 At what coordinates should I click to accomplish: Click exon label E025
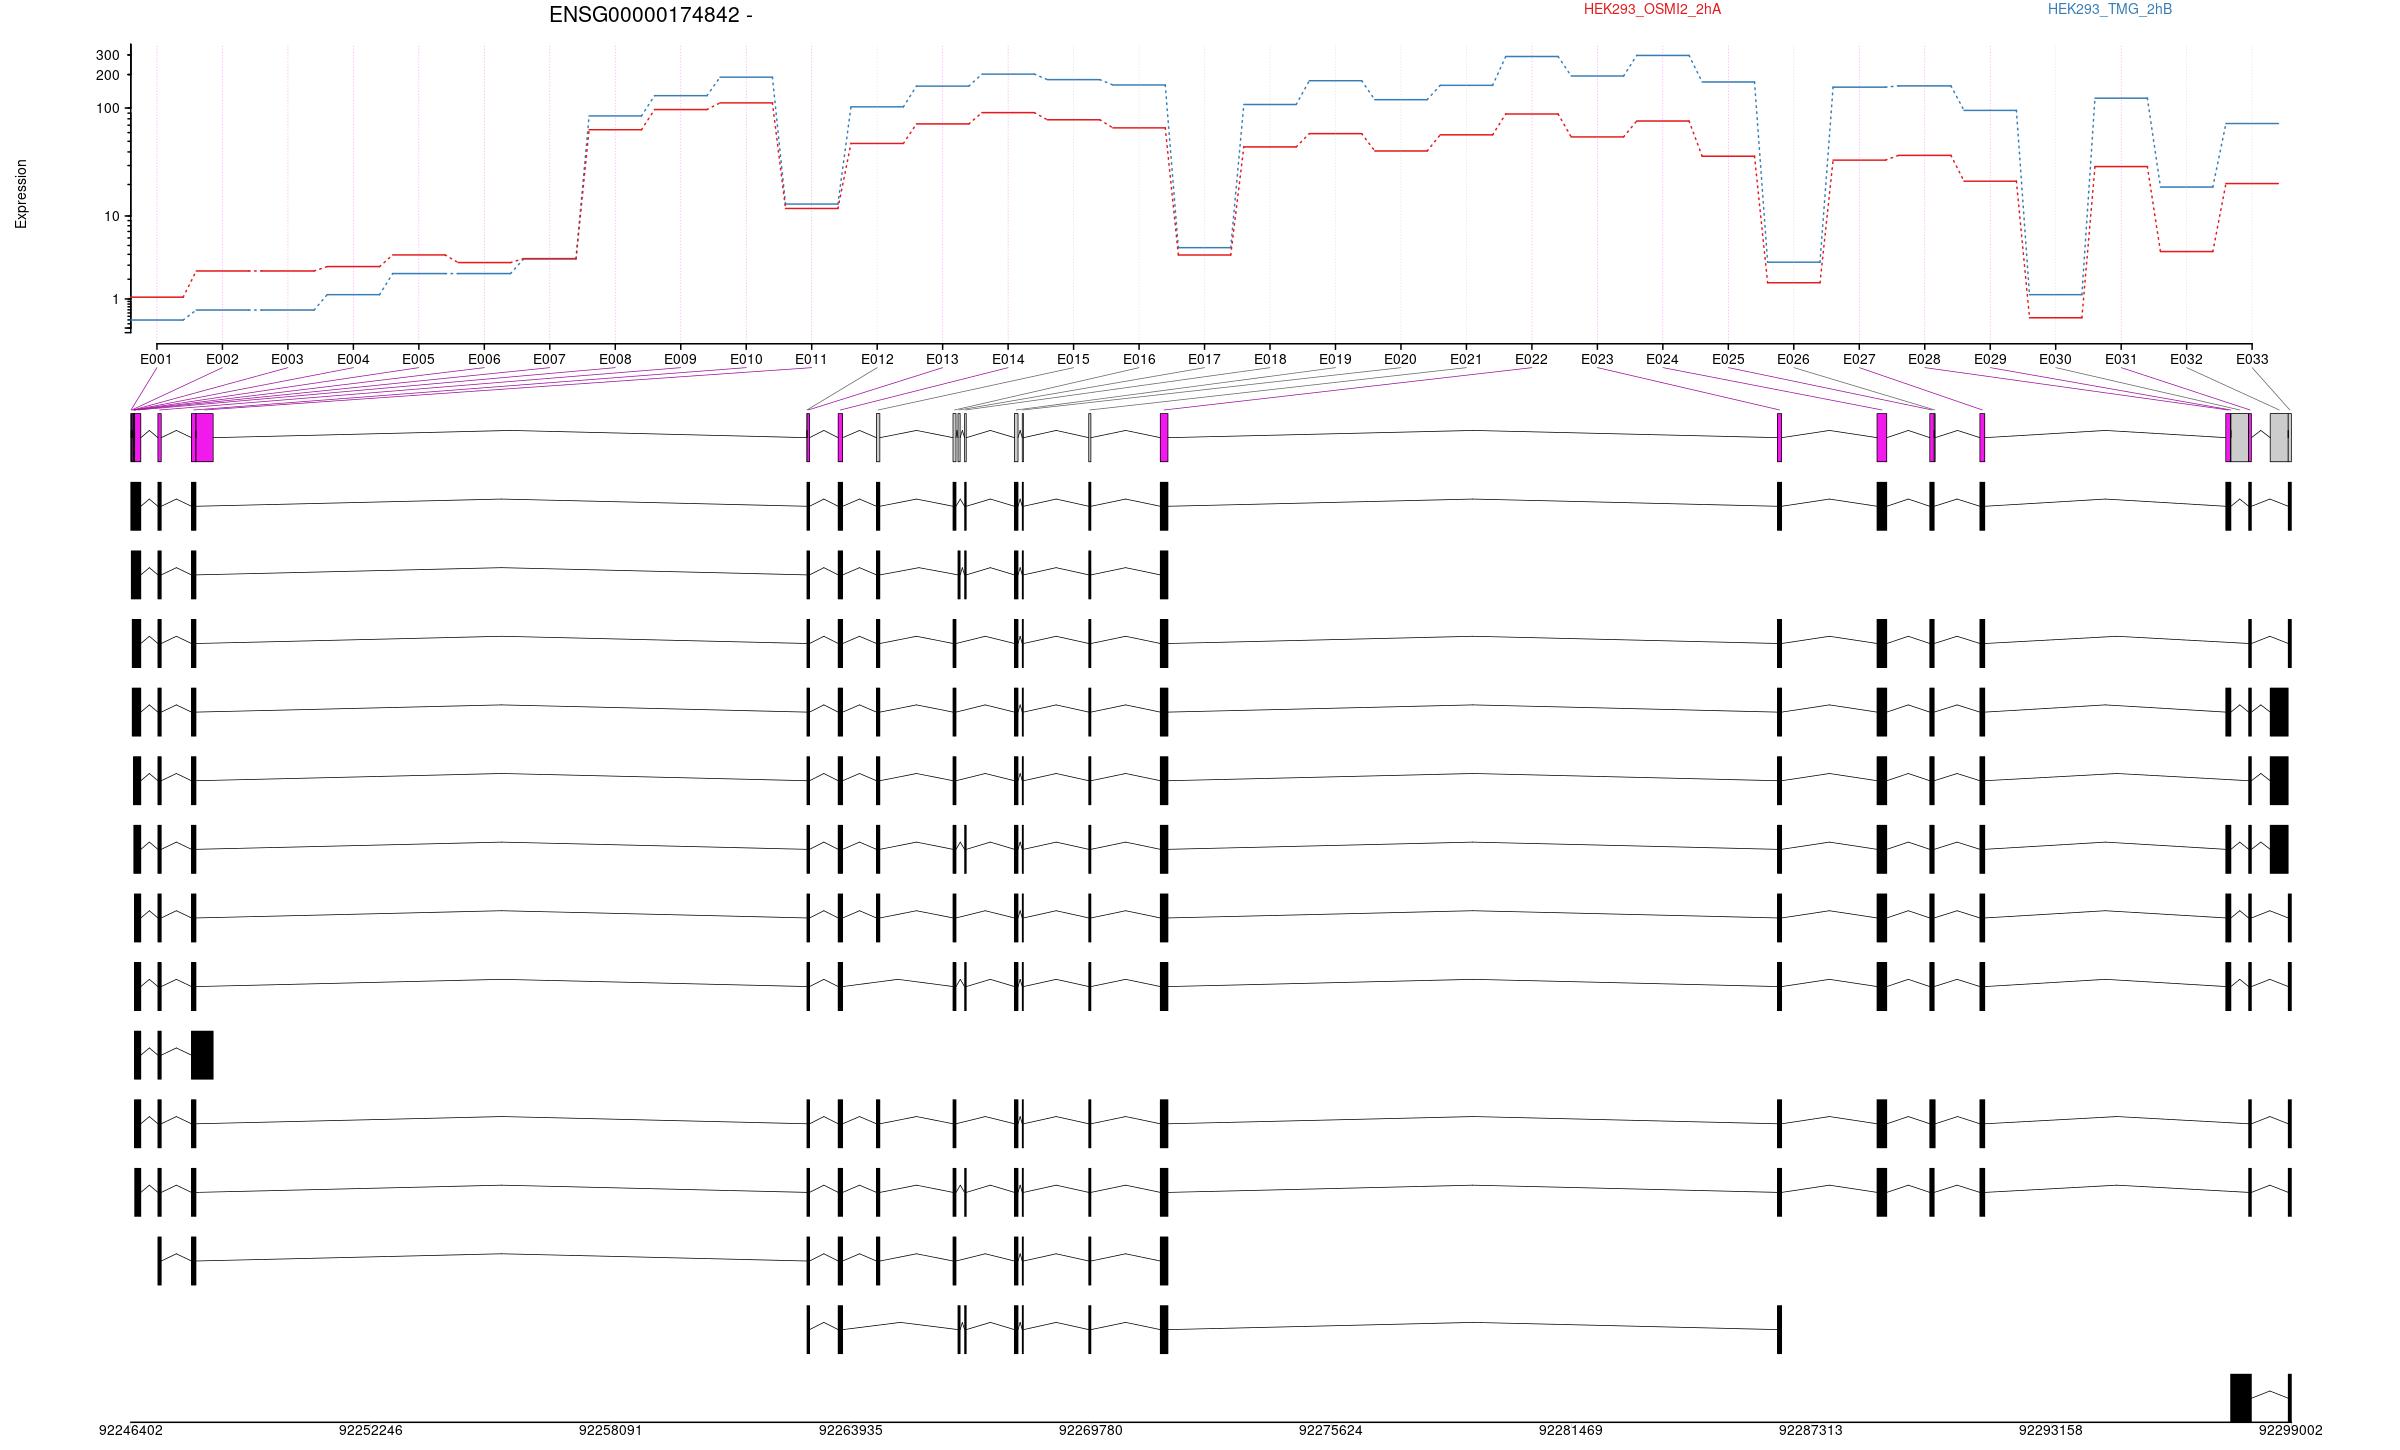click(x=1728, y=359)
